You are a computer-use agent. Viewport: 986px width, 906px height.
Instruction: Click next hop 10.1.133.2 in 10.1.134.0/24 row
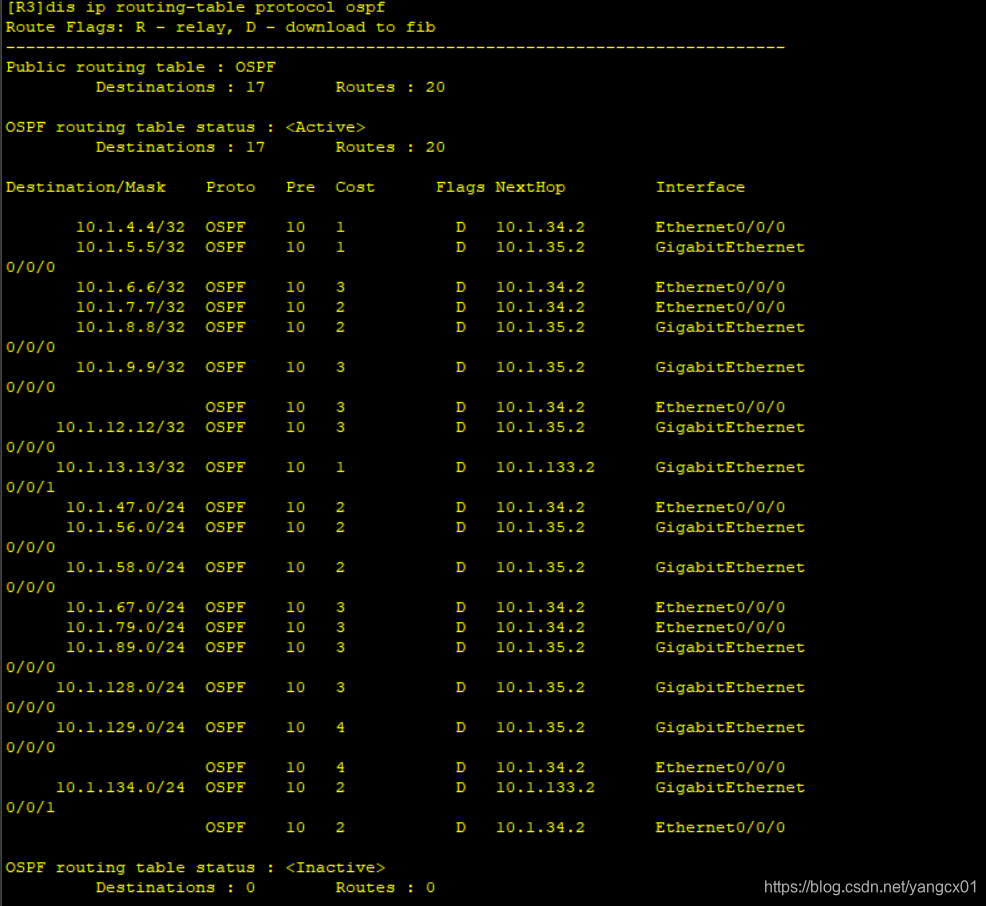(545, 788)
